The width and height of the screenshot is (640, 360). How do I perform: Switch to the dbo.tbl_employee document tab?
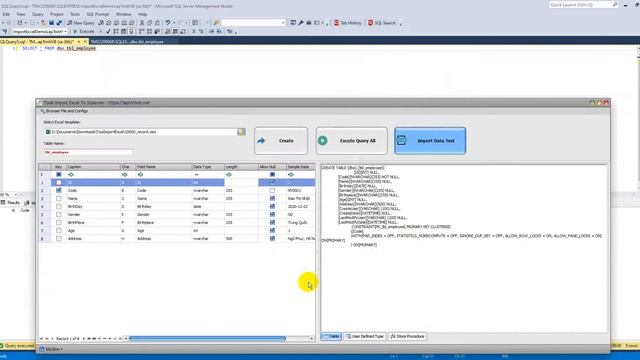point(127,42)
